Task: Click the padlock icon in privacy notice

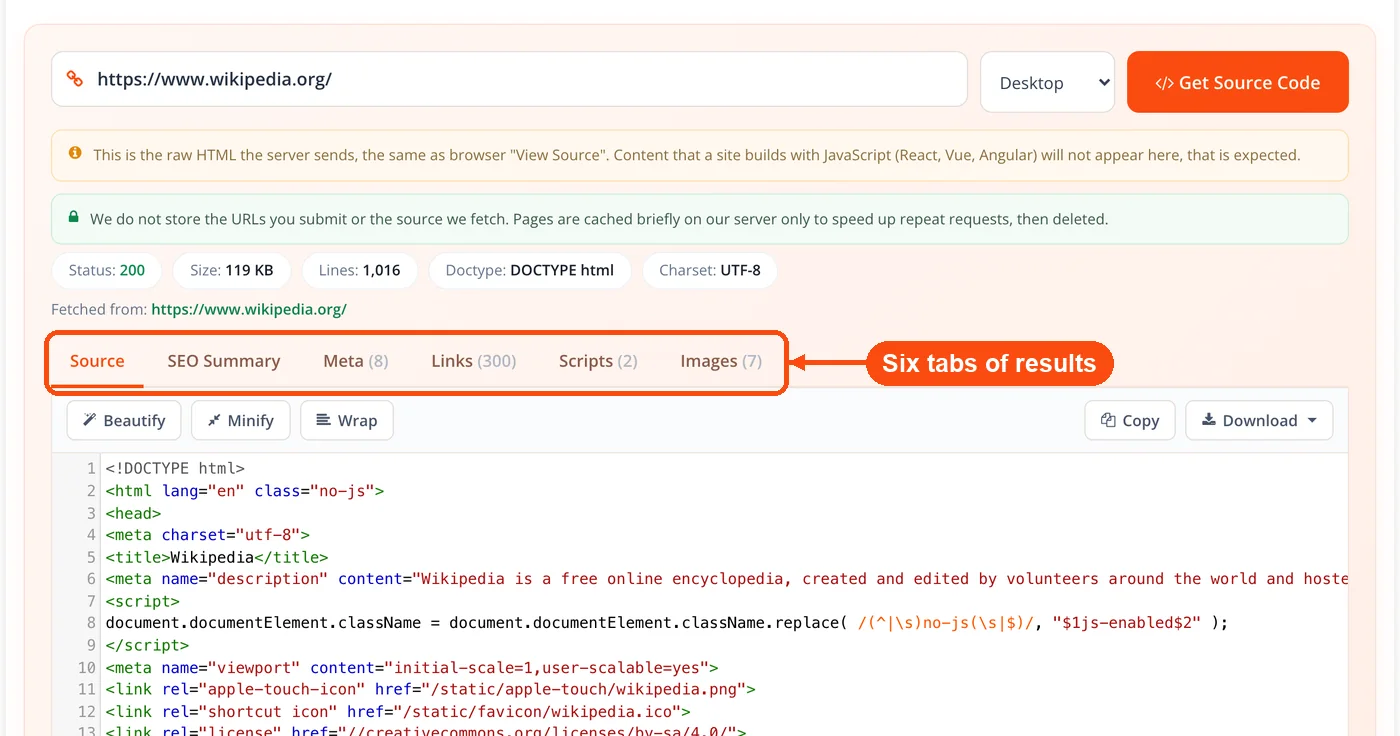Action: [73, 217]
